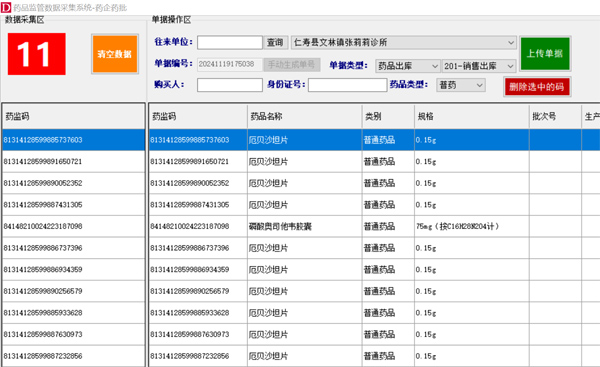The height and width of the screenshot is (367, 600).
Task: Expand the 仁寿县文林镇张莉莉诊所 unit dropdown
Action: point(404,42)
